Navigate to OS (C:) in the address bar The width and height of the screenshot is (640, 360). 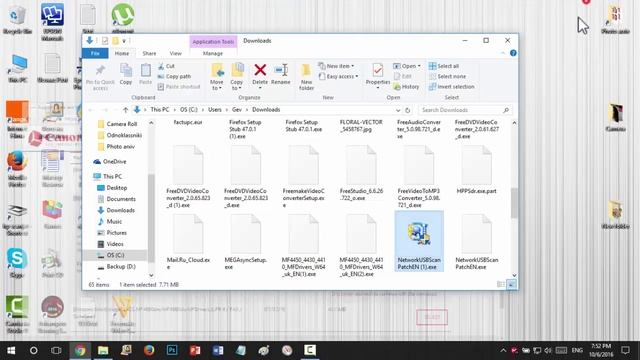(189, 110)
